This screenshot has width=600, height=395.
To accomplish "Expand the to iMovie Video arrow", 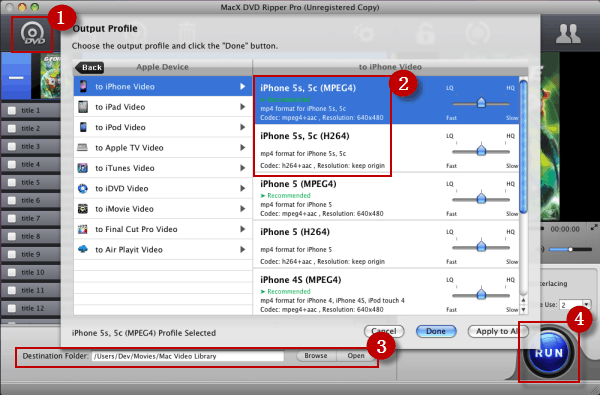I will (242, 209).
